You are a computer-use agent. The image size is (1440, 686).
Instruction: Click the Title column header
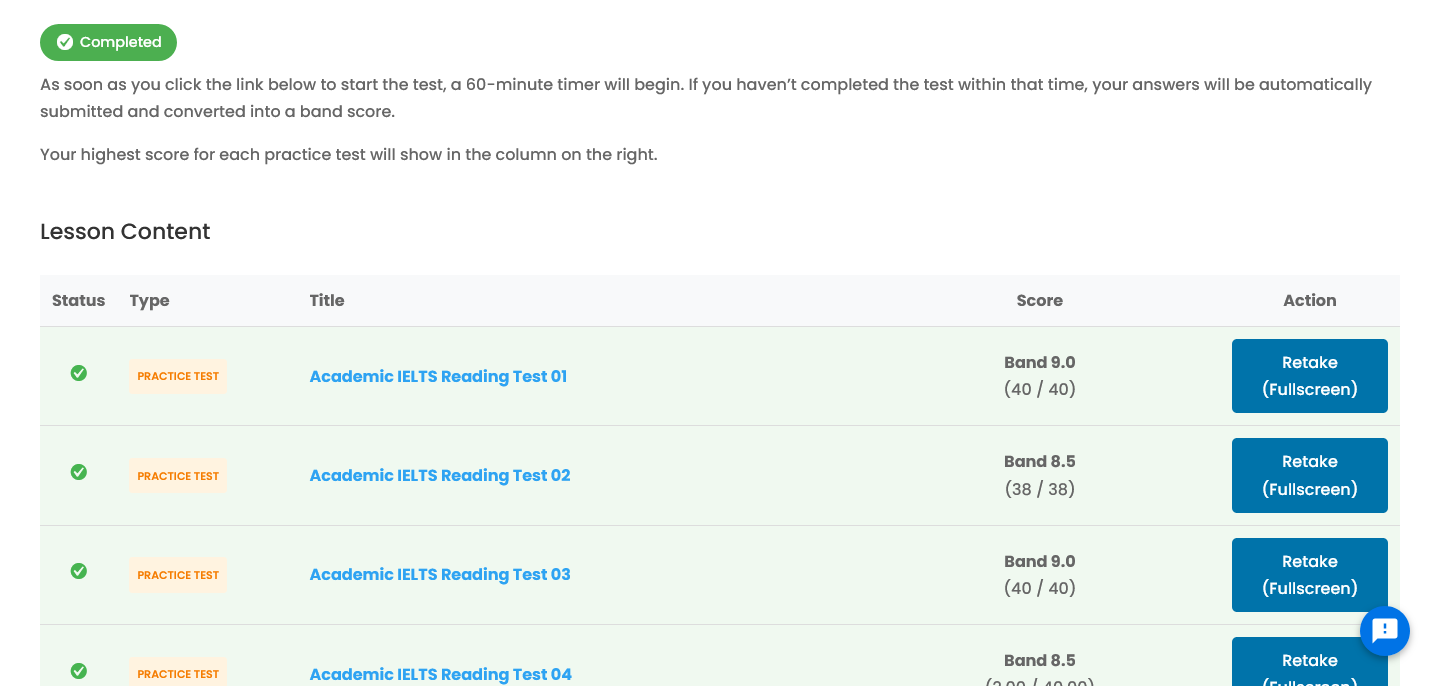327,300
